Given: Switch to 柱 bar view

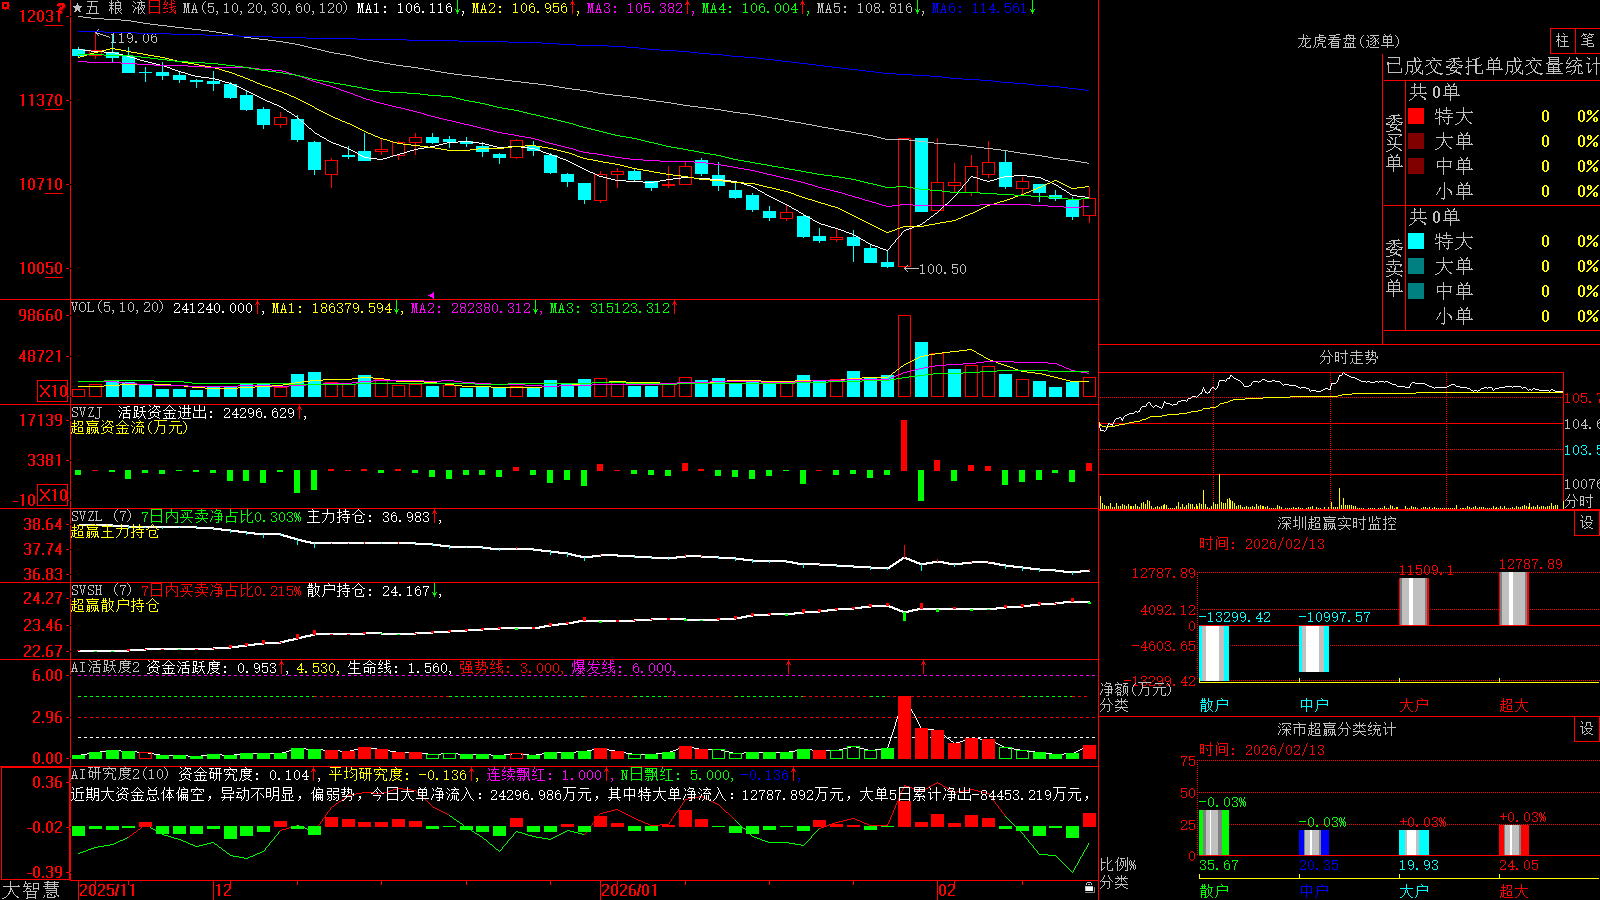Looking at the screenshot, I should pos(1562,40).
